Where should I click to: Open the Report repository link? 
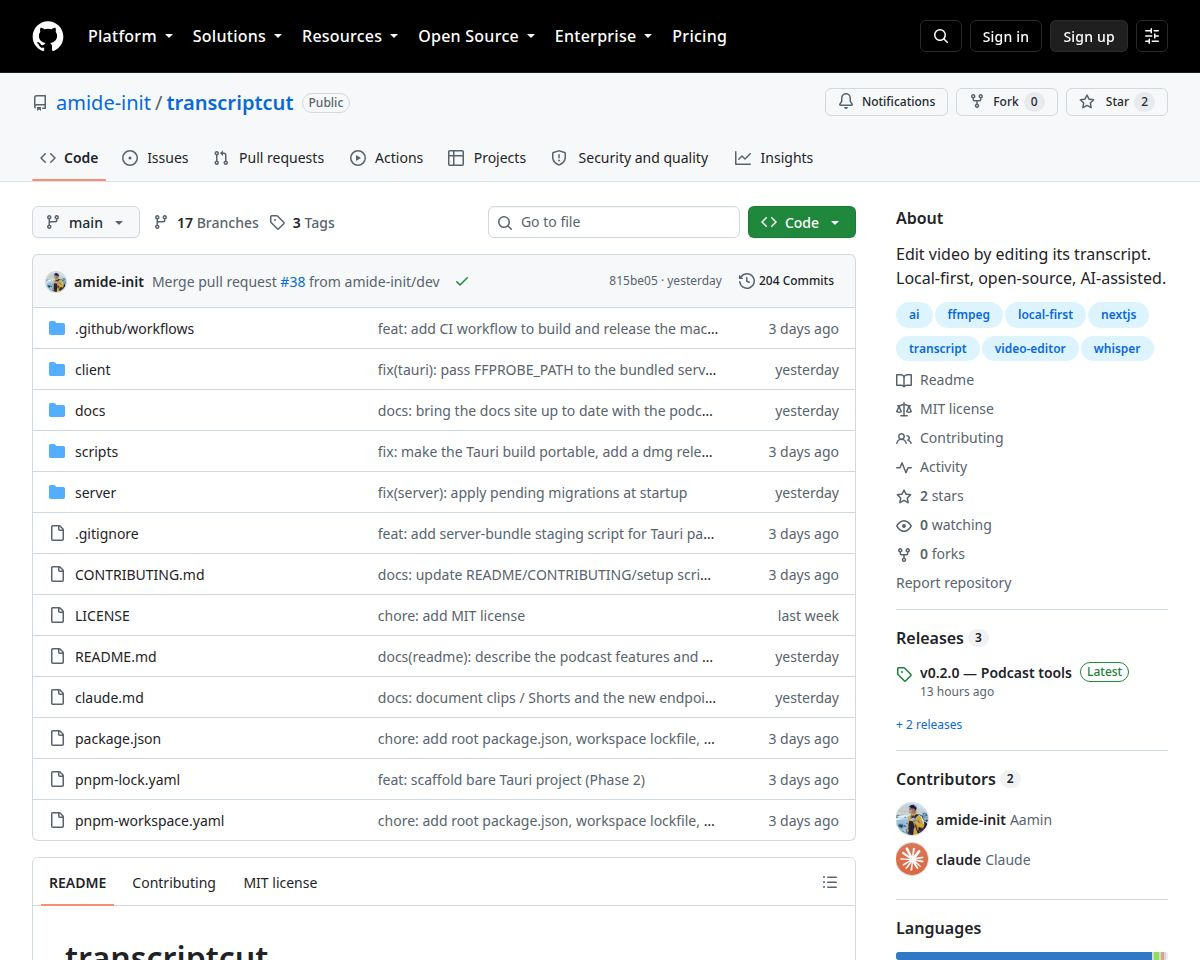click(x=954, y=583)
